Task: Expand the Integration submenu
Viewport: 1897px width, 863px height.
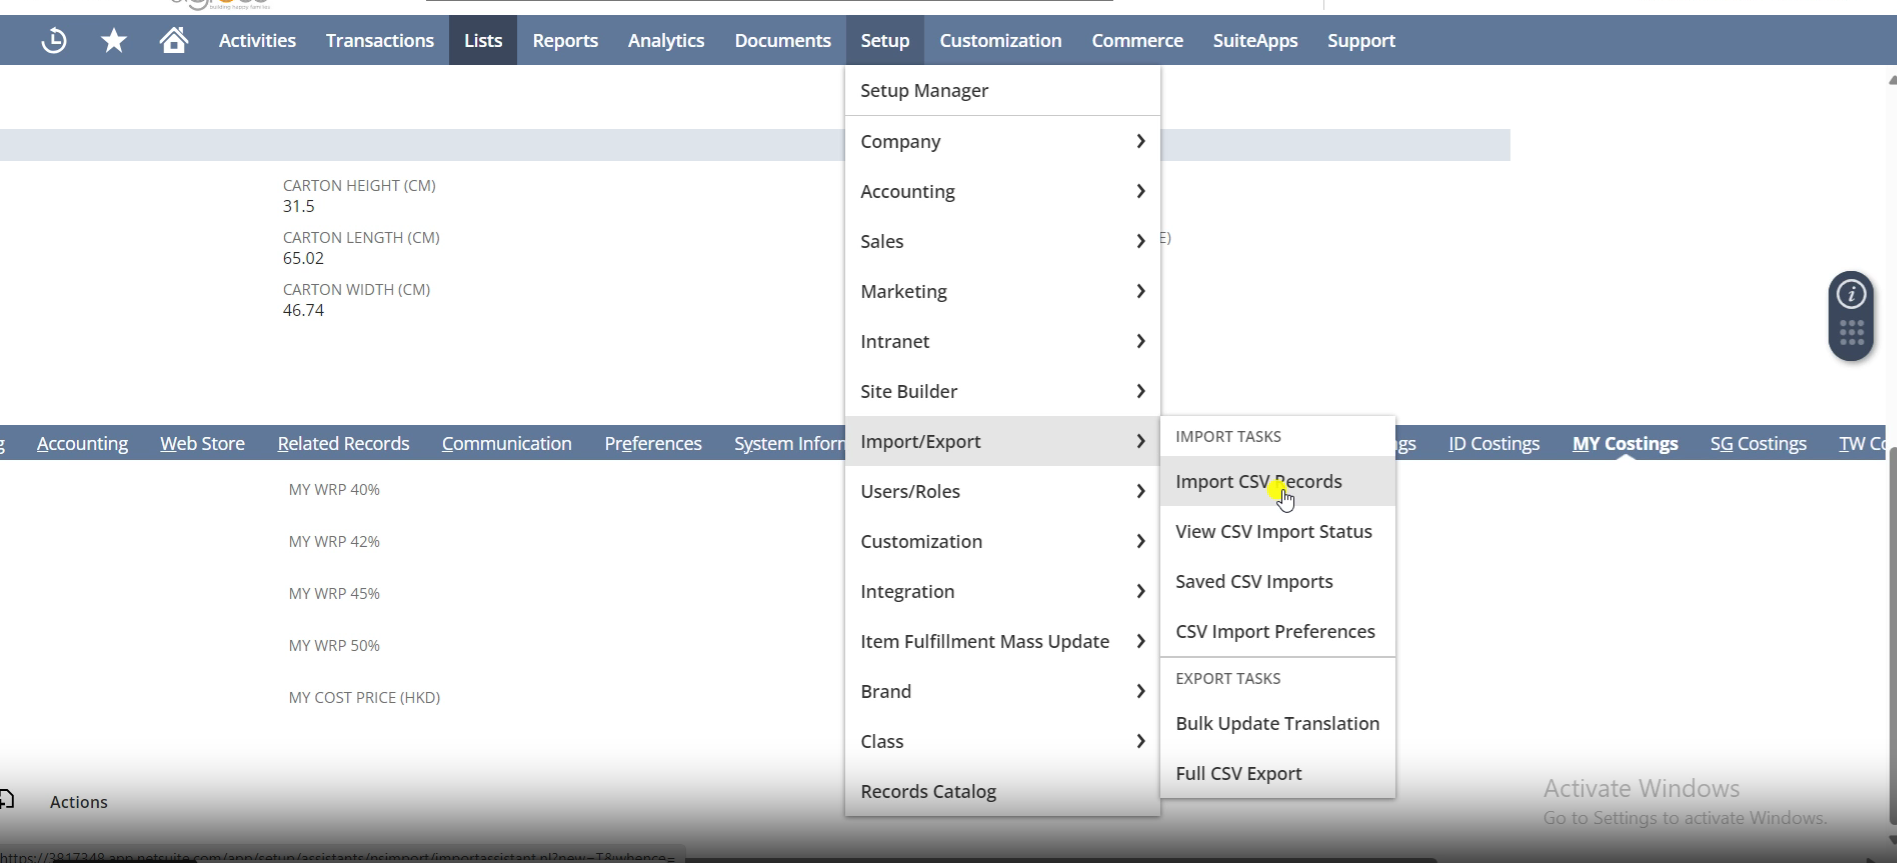Action: (x=1002, y=591)
